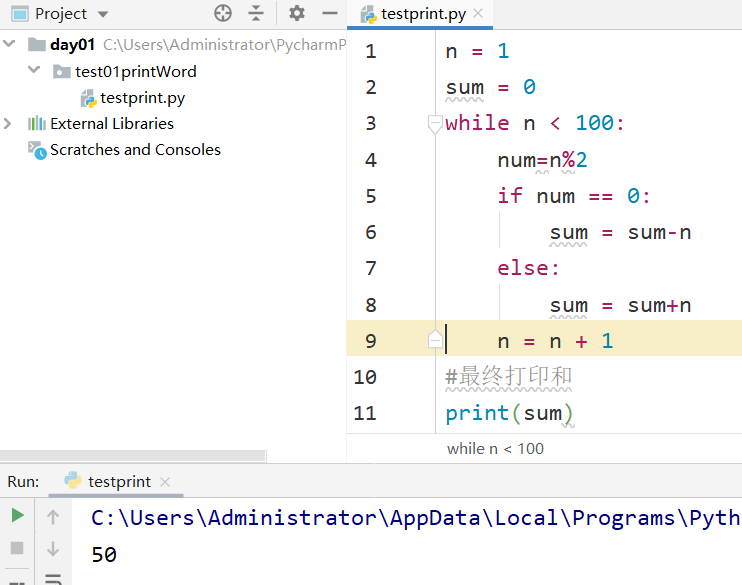This screenshot has width=742, height=585.
Task: Click 'num=n%2' on line 4
Action: [542, 160]
